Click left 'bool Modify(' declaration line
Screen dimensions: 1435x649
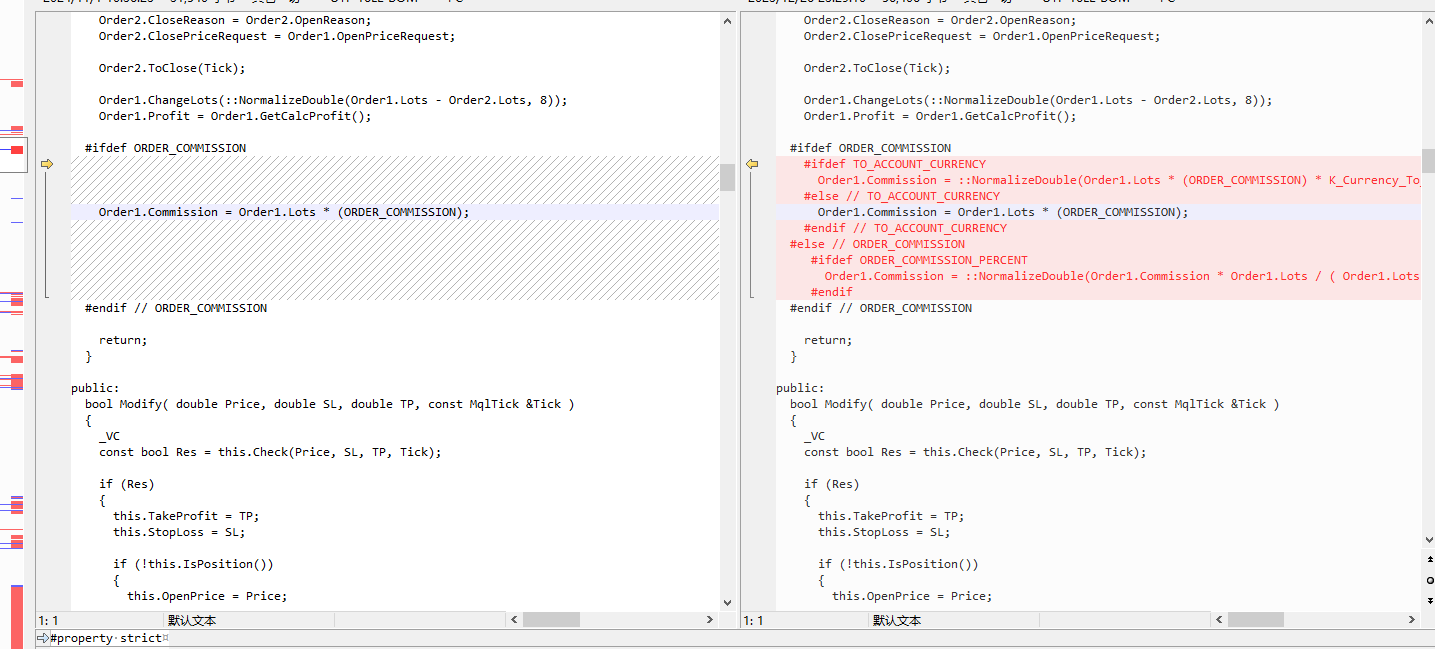329,404
